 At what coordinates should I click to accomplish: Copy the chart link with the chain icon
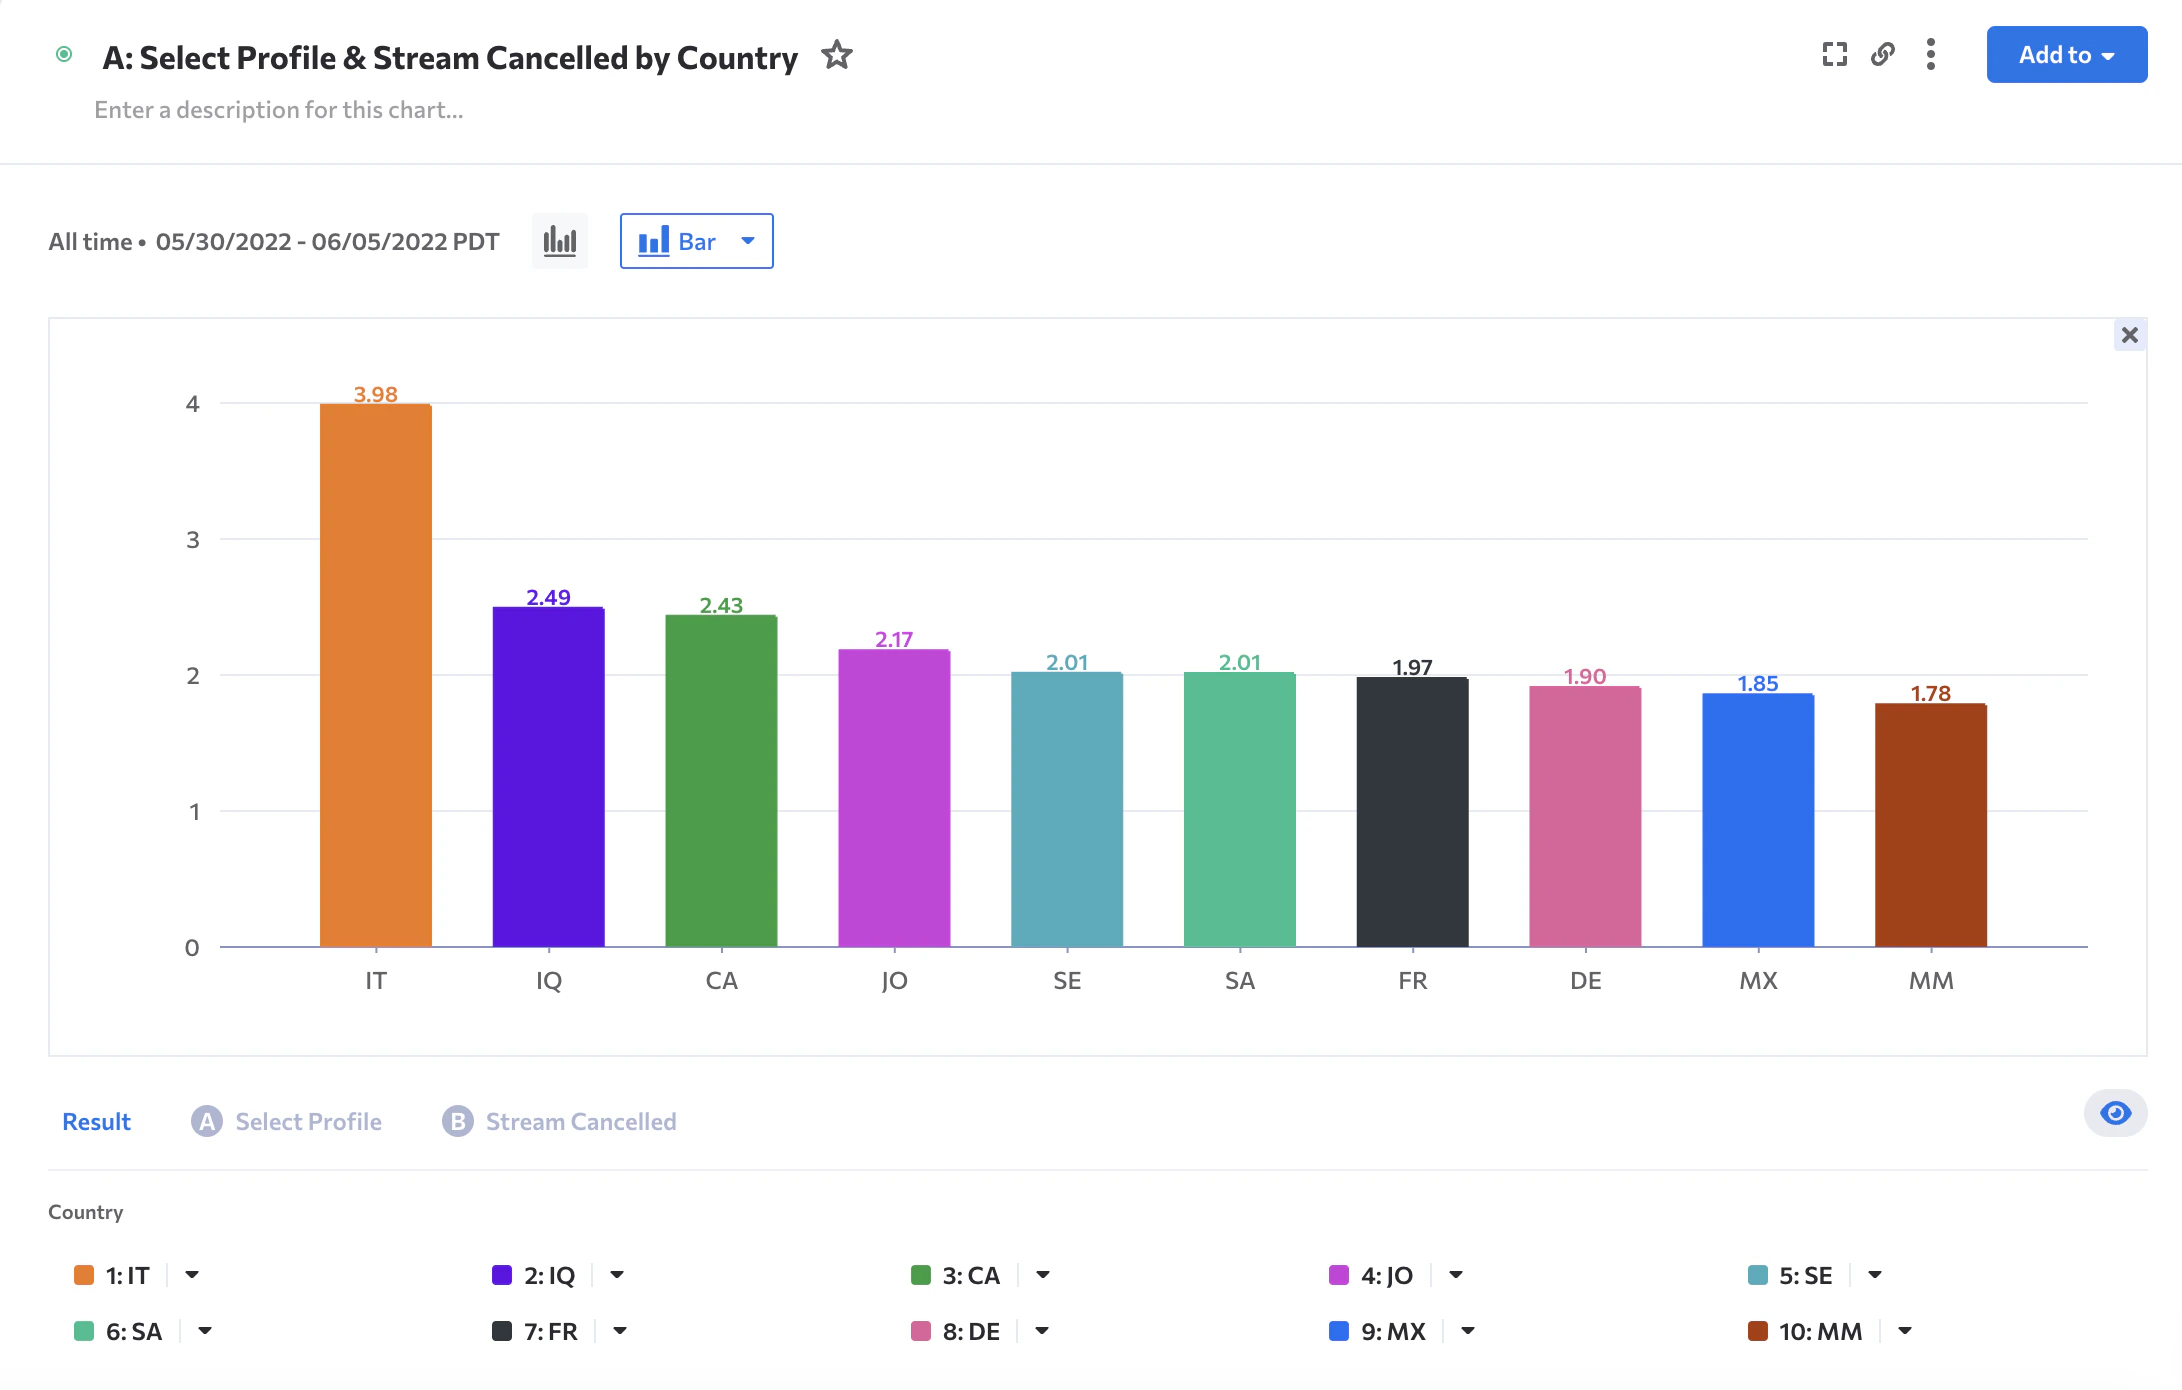1883,54
